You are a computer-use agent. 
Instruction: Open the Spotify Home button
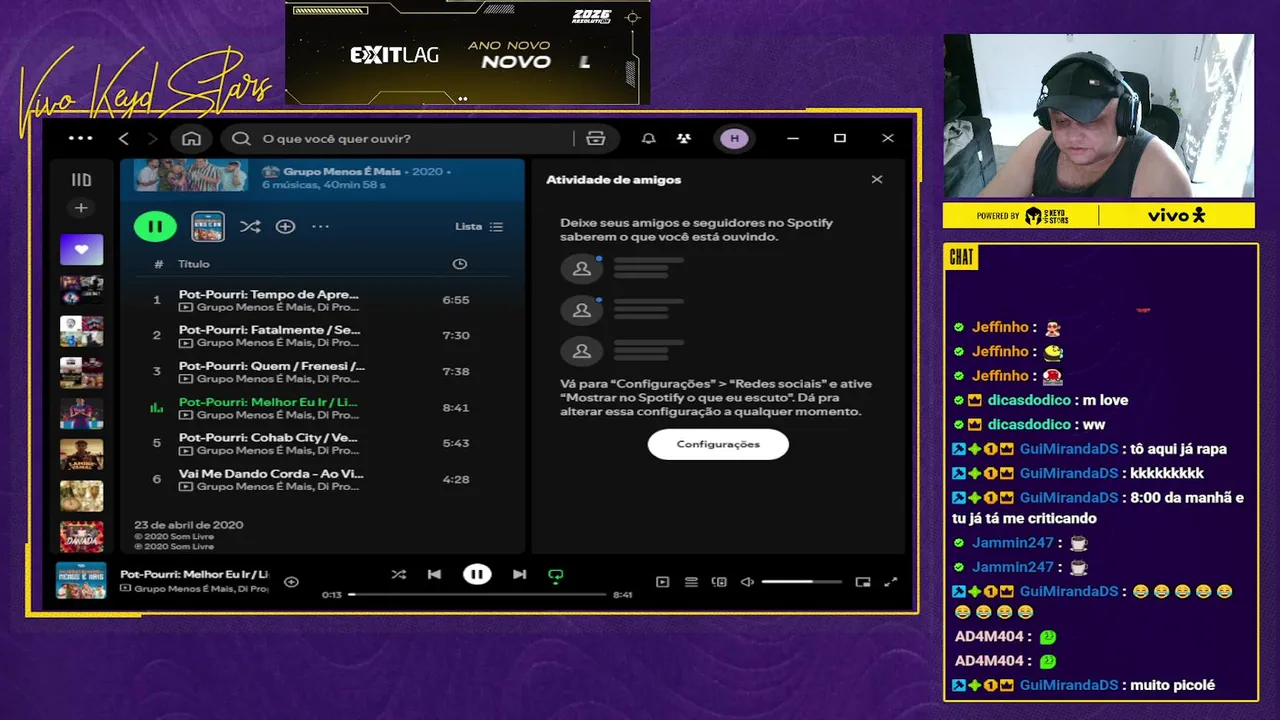coord(191,138)
